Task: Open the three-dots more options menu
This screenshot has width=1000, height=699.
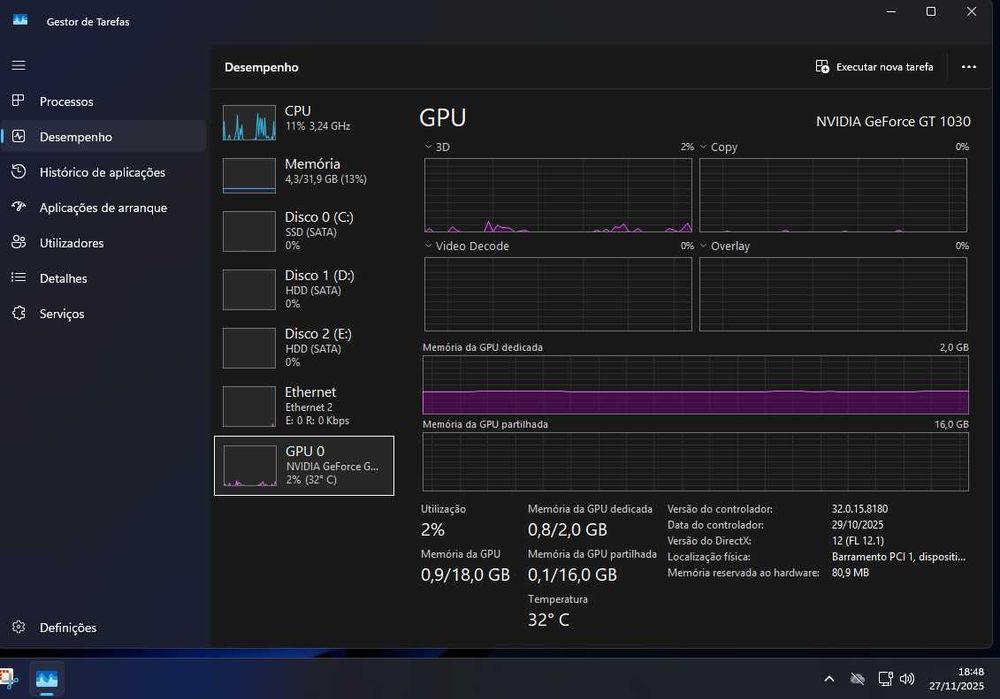Action: 968,67
